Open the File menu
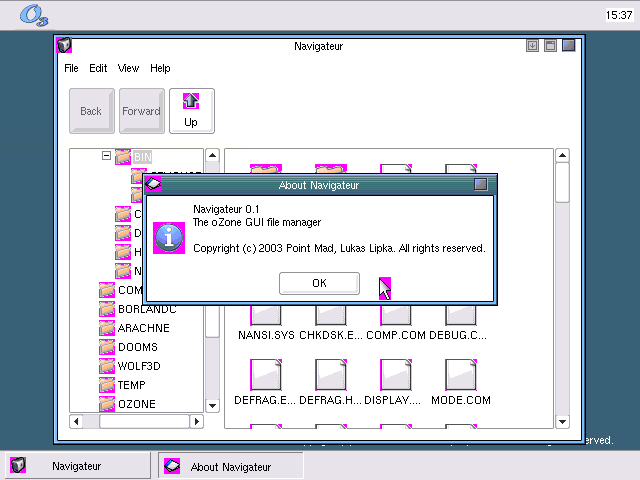This screenshot has height=480, width=640. pyautogui.click(x=71, y=68)
